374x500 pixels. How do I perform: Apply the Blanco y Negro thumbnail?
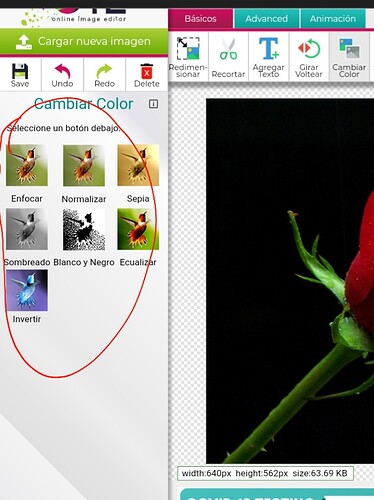pos(84,229)
